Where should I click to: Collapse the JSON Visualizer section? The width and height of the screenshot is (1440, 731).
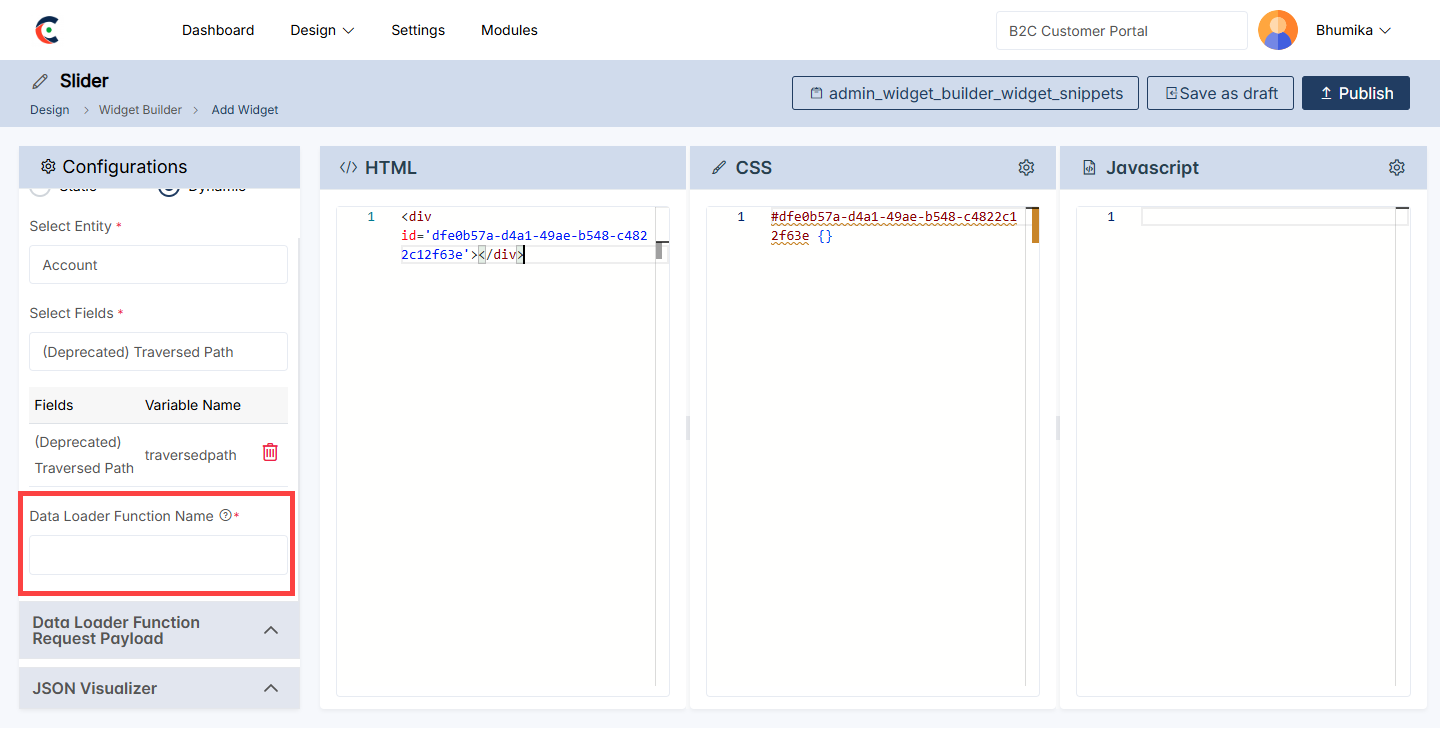tap(270, 688)
